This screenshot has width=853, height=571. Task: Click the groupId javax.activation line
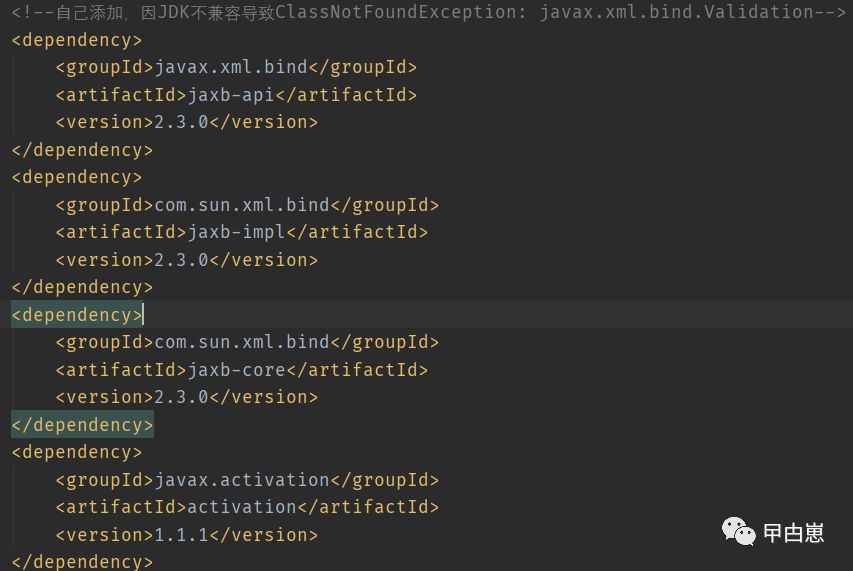[247, 480]
